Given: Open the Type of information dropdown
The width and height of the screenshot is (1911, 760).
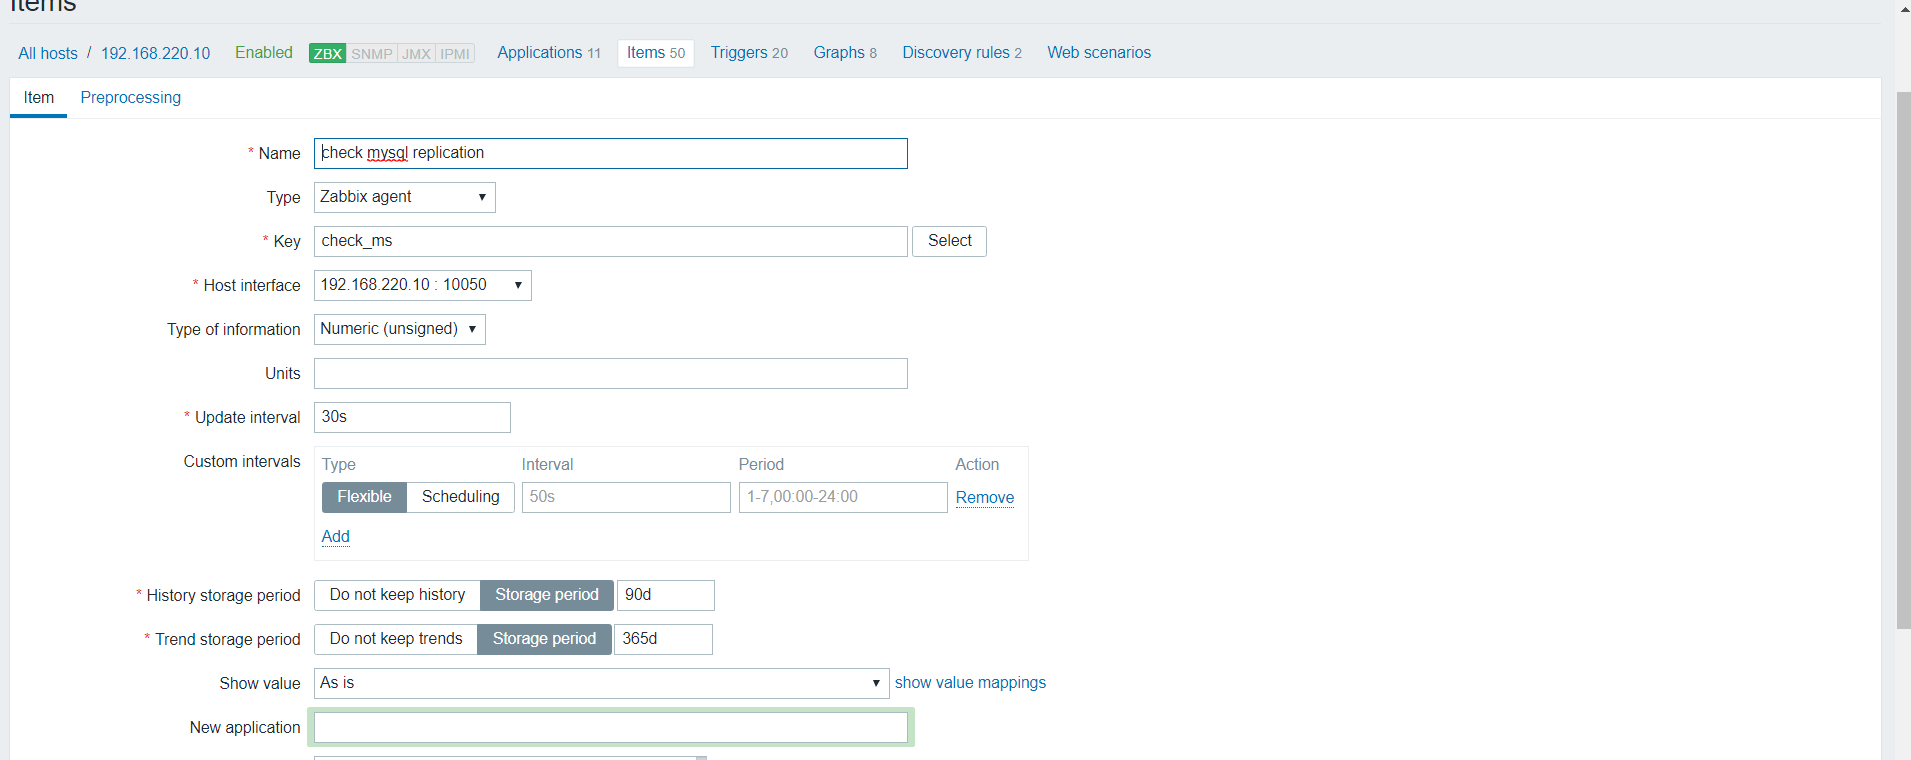Looking at the screenshot, I should pos(399,329).
